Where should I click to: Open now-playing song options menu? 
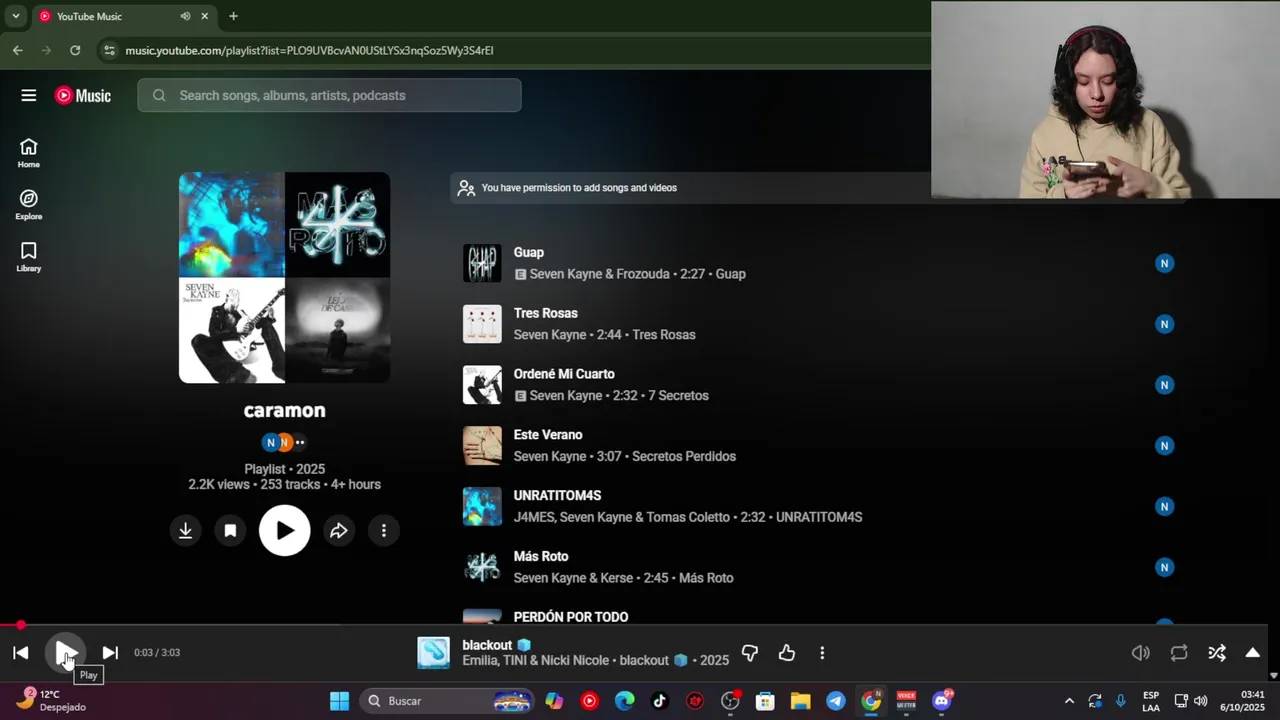[822, 653]
